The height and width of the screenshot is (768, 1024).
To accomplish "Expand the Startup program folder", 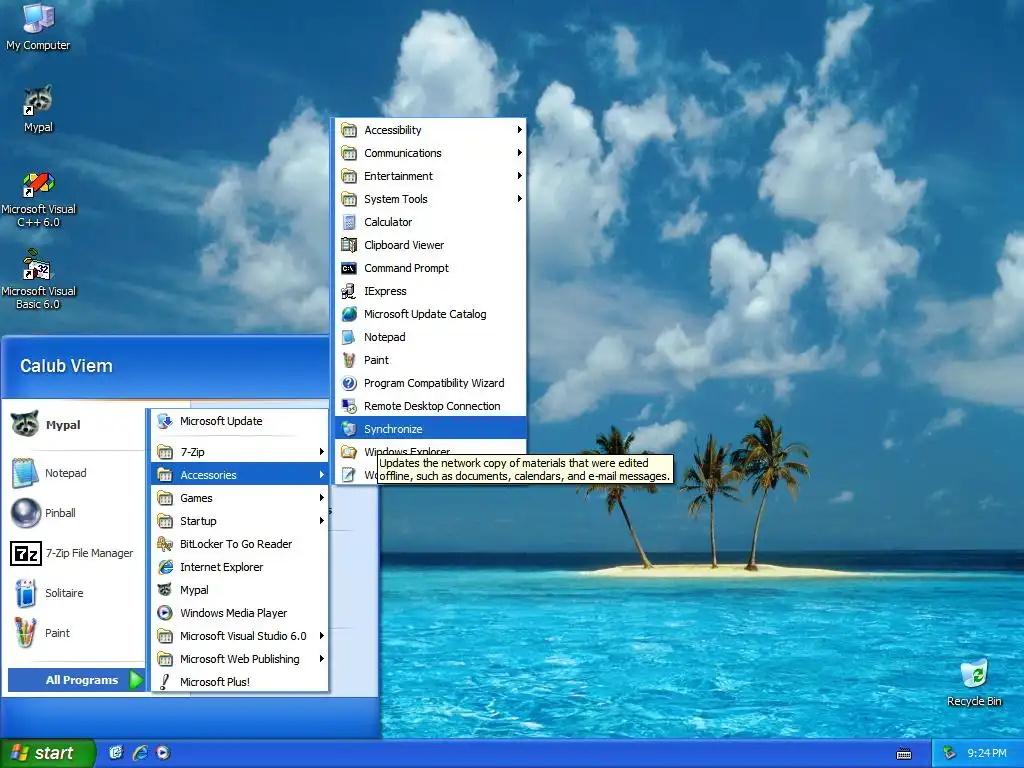I will pos(240,521).
